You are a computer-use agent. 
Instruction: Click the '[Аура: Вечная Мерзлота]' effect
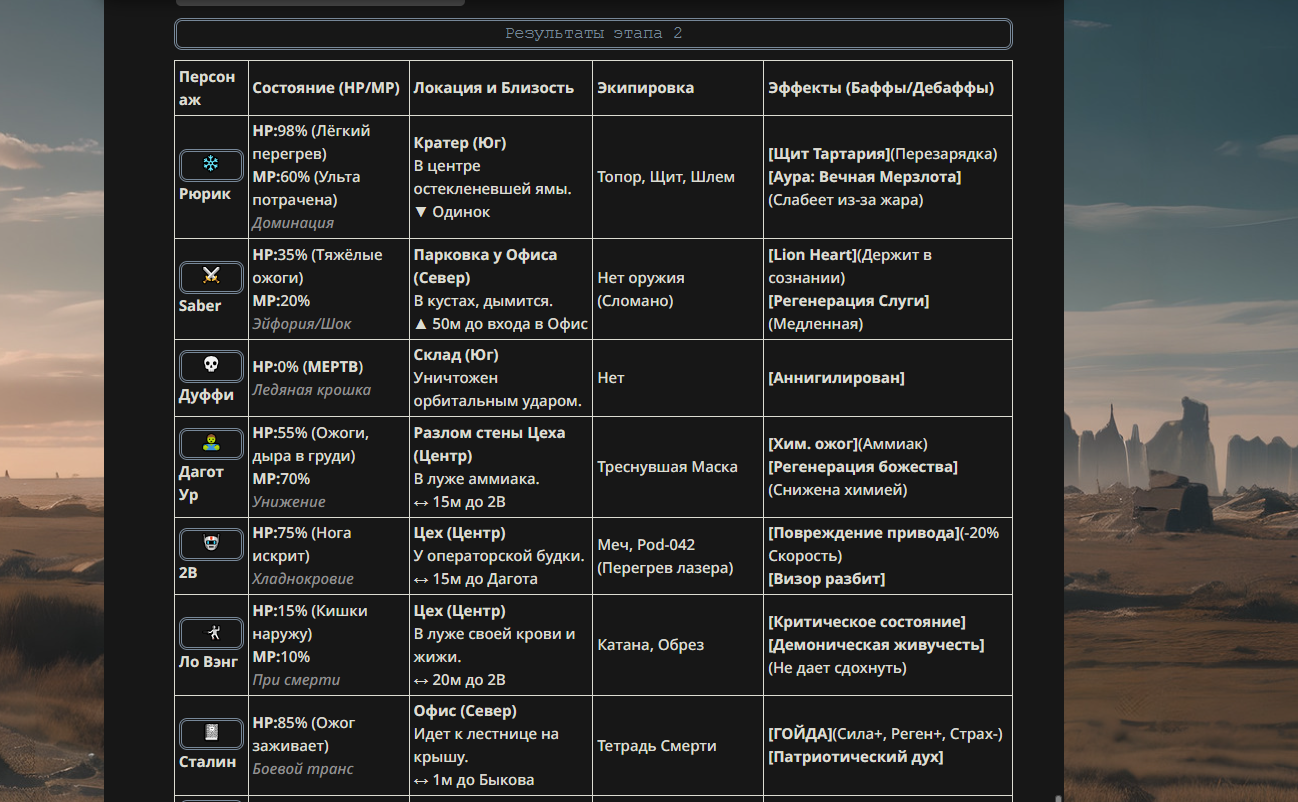[x=865, y=177]
